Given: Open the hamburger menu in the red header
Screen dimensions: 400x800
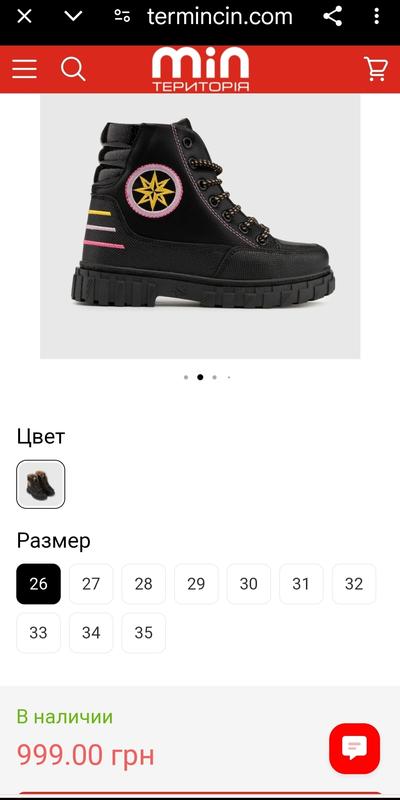Looking at the screenshot, I should [x=24, y=68].
